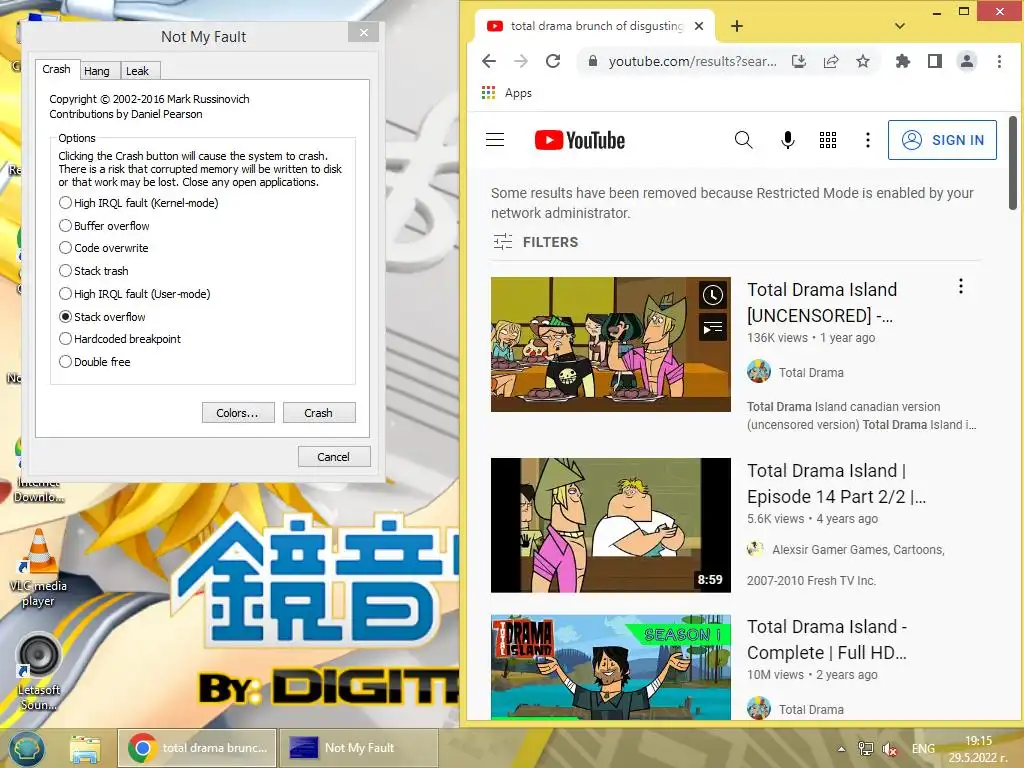The height and width of the screenshot is (768, 1024).
Task: Switch to the Crash tab
Action: click(57, 69)
